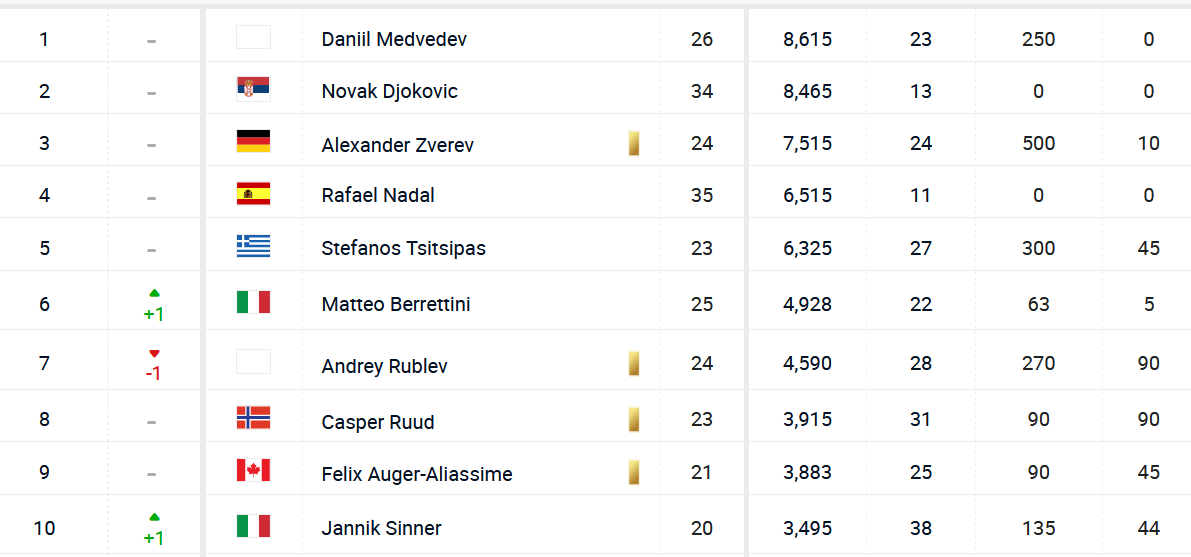Click the gold badge next to Andrey Rublev
Viewport: 1191px width, 557px height.
[x=634, y=363]
